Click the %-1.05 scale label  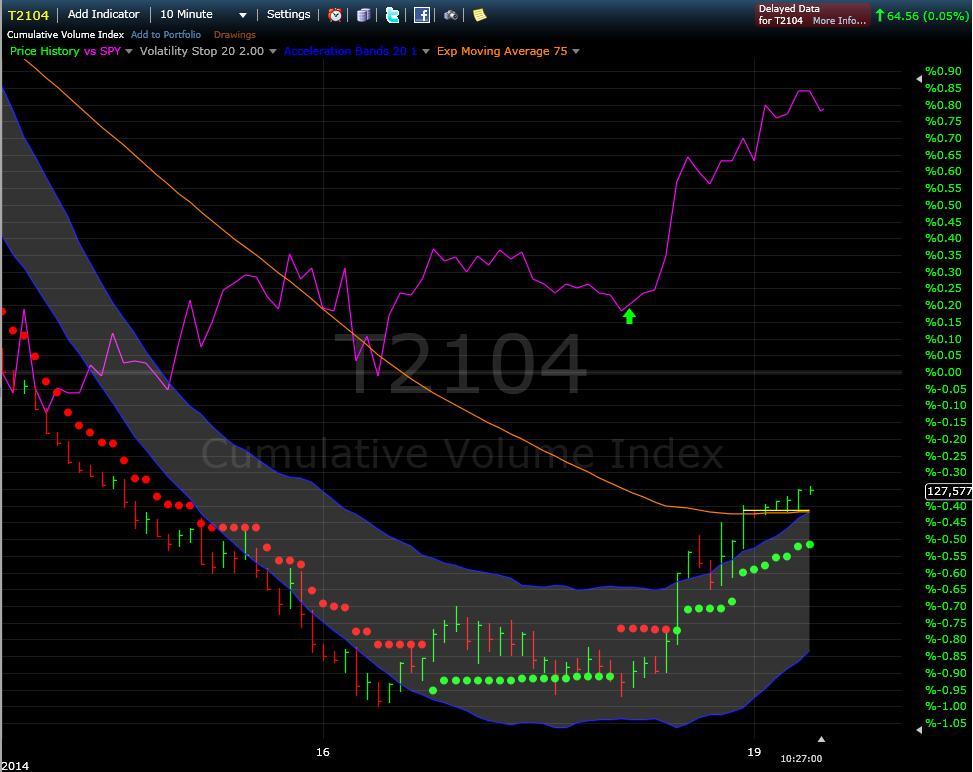[x=946, y=723]
